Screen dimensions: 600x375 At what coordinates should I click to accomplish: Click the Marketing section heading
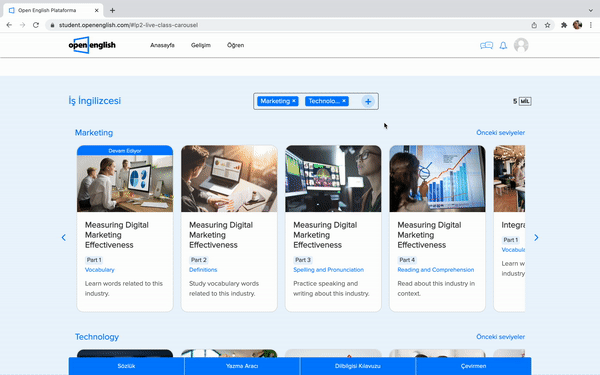[94, 133]
